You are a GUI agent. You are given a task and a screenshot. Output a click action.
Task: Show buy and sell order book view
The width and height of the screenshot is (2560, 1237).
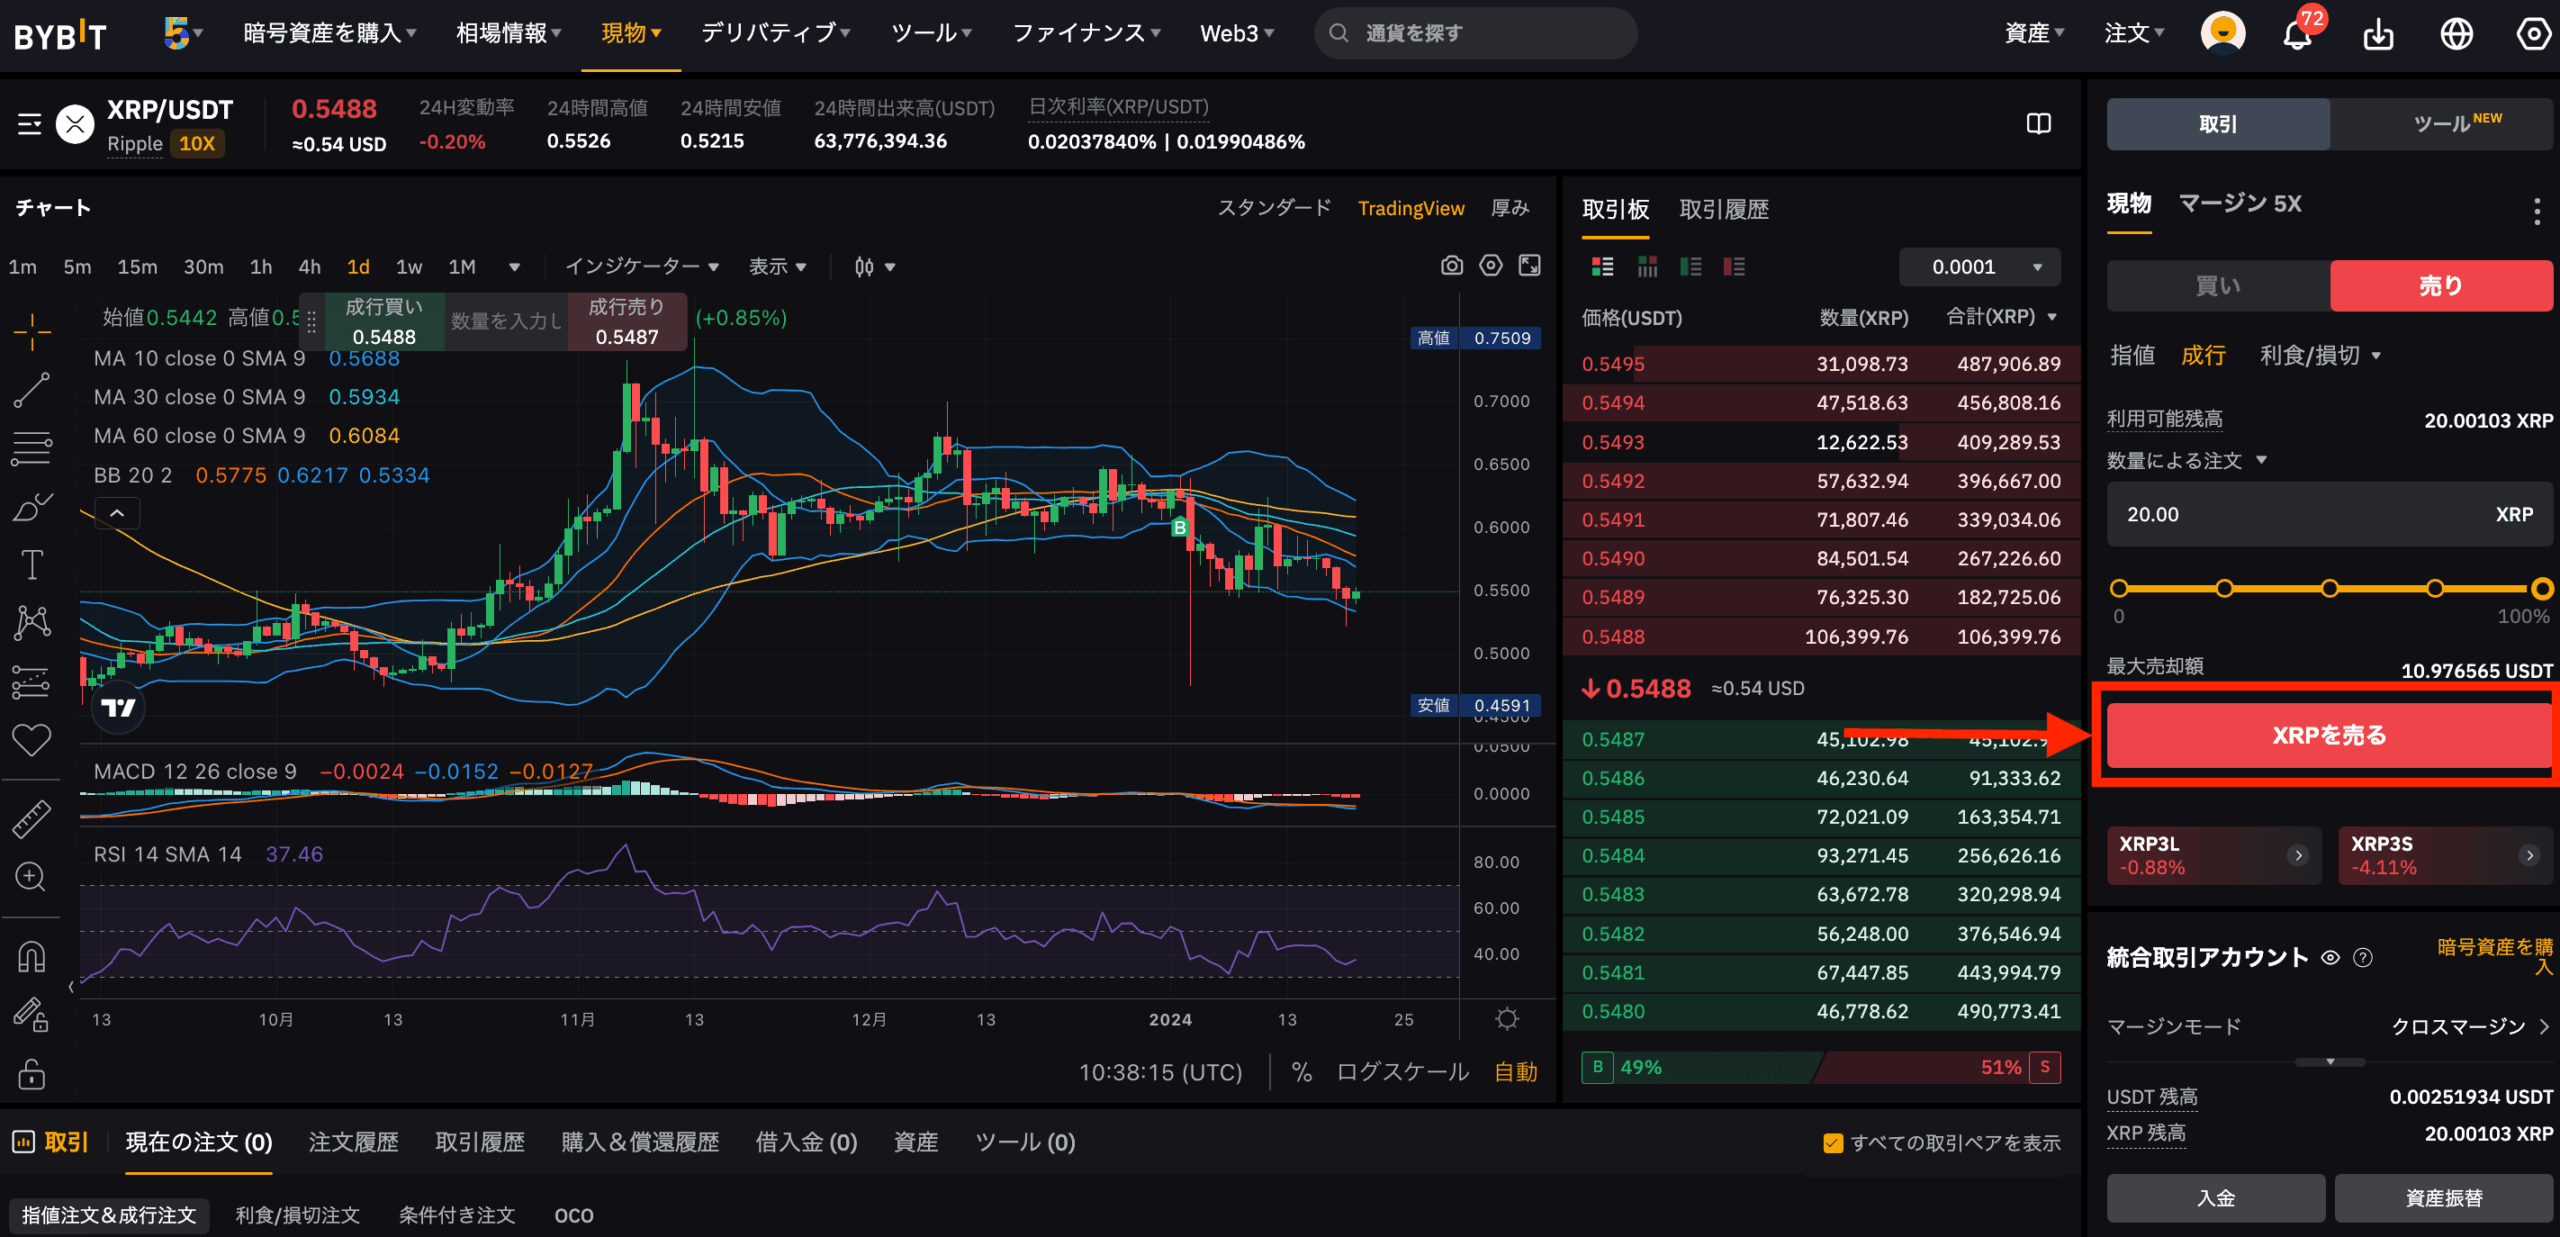1602,267
